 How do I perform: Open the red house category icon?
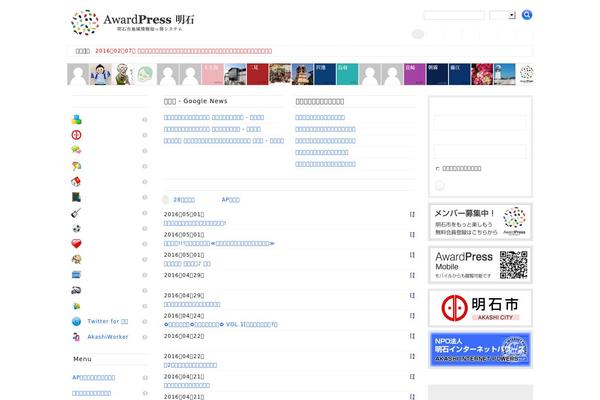pyautogui.click(x=77, y=181)
